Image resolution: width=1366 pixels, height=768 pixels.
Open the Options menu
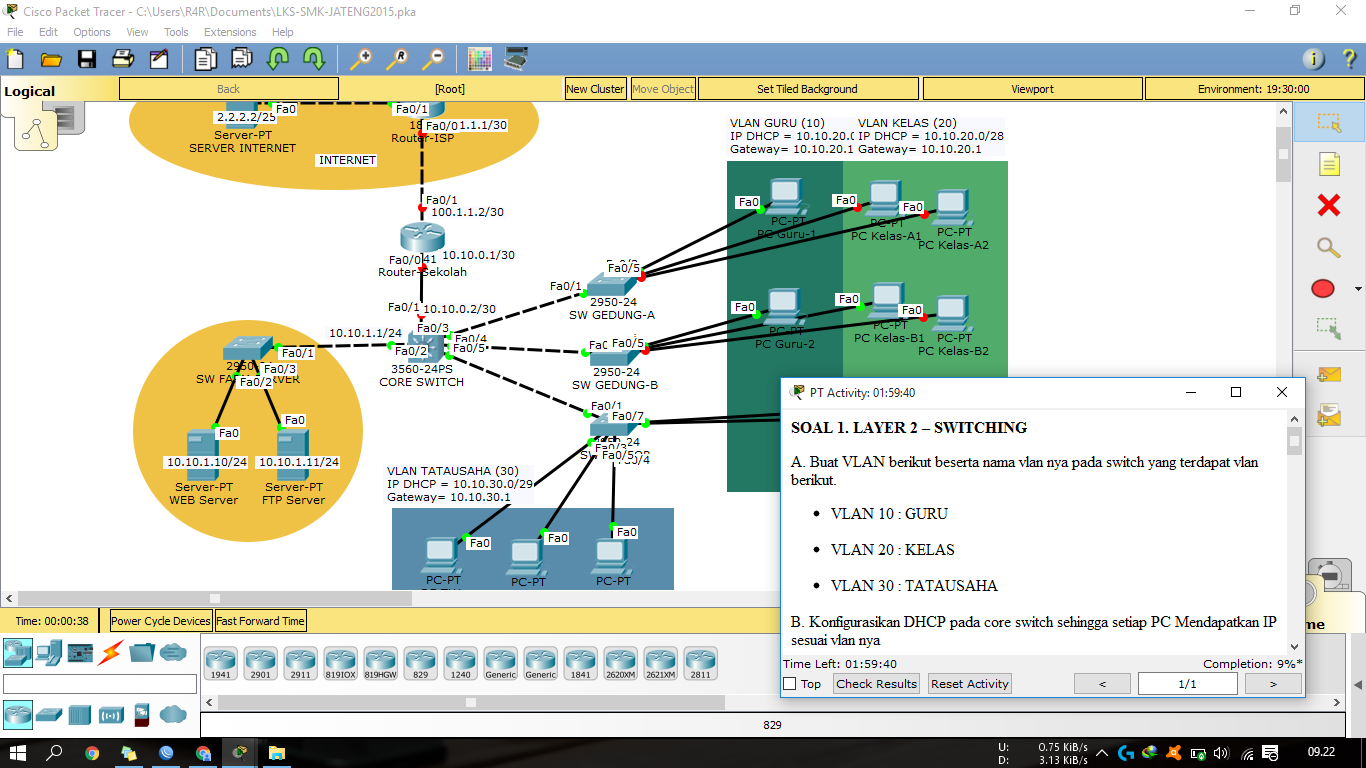pyautogui.click(x=92, y=32)
